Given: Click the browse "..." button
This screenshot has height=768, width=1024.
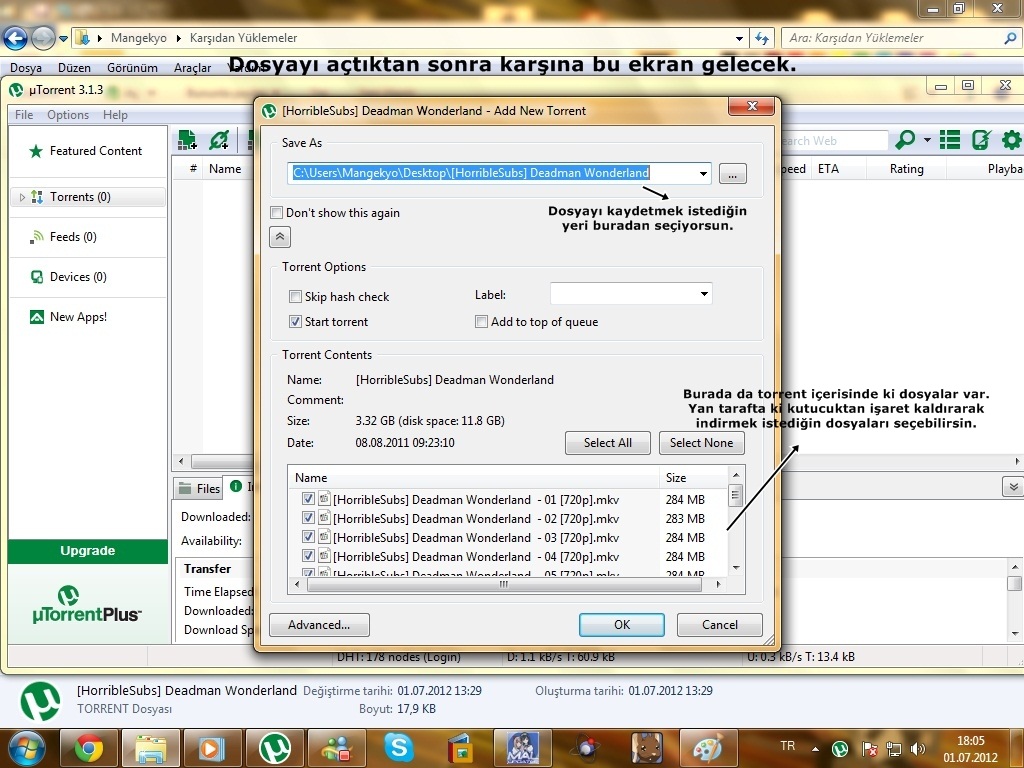Looking at the screenshot, I should [x=733, y=174].
